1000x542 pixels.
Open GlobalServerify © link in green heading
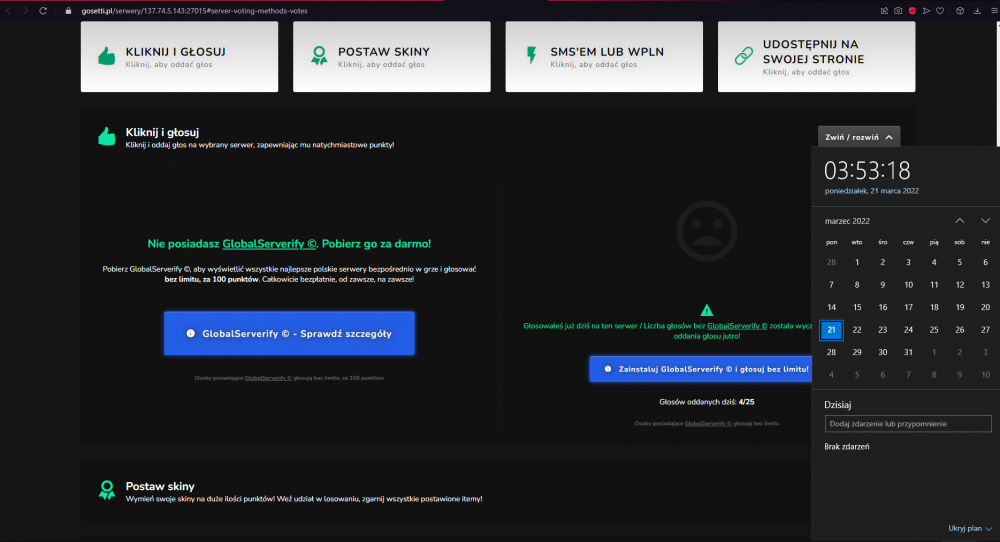[x=269, y=244]
